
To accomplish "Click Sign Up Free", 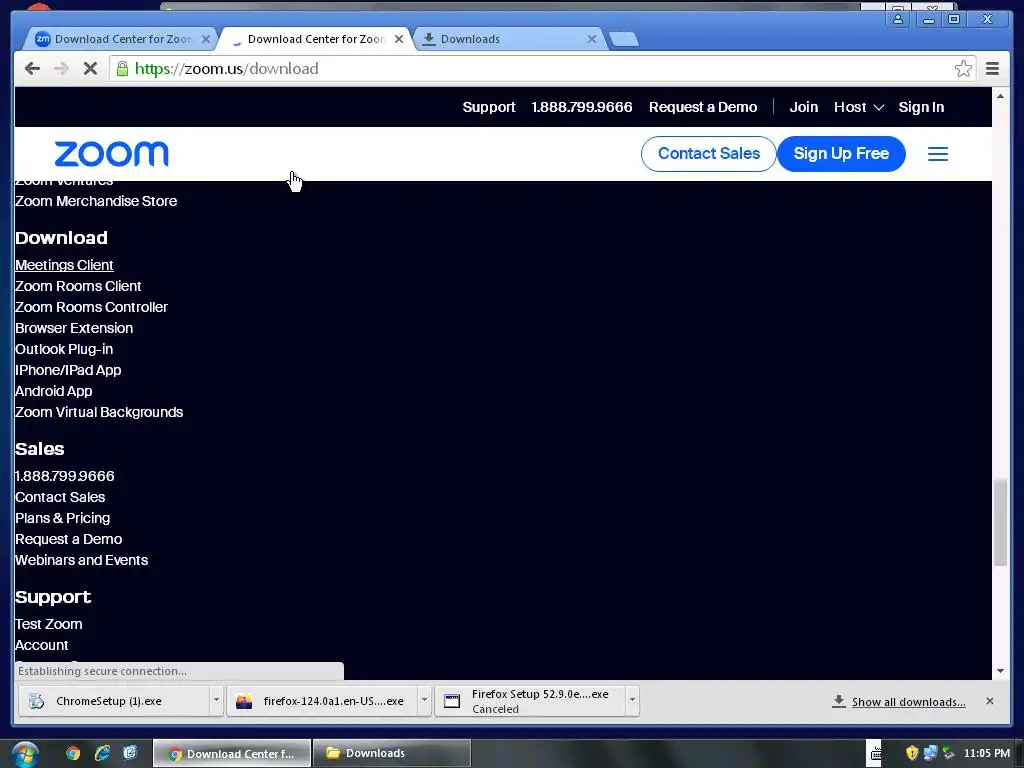I will tap(841, 153).
